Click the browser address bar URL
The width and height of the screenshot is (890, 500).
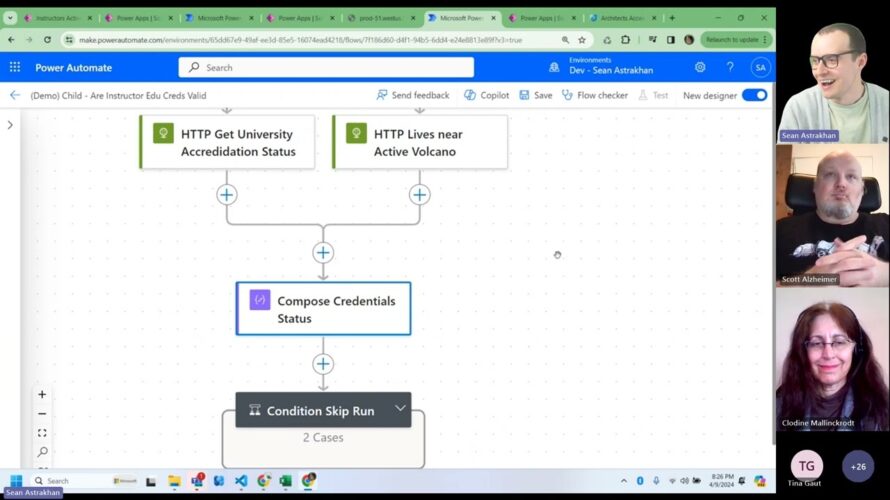(300, 40)
